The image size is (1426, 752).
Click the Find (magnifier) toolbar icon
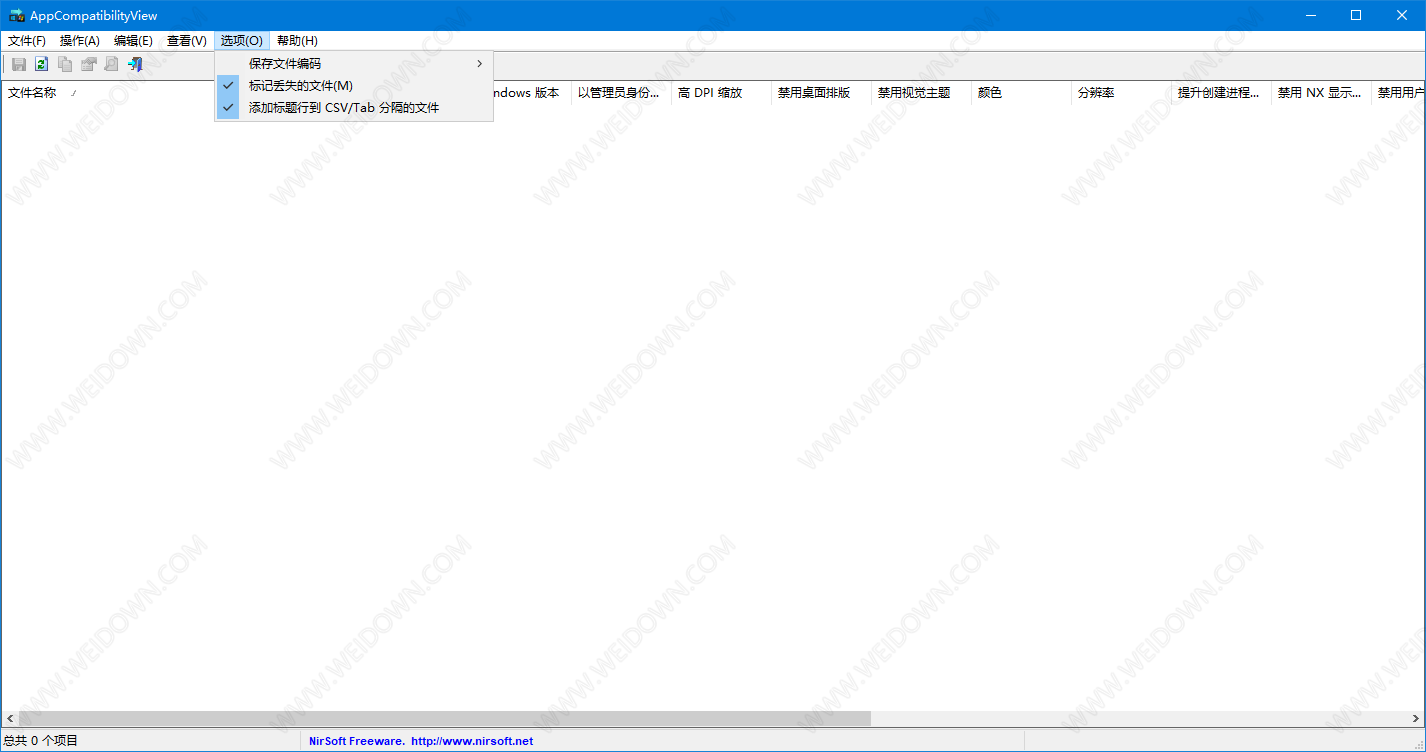point(111,64)
